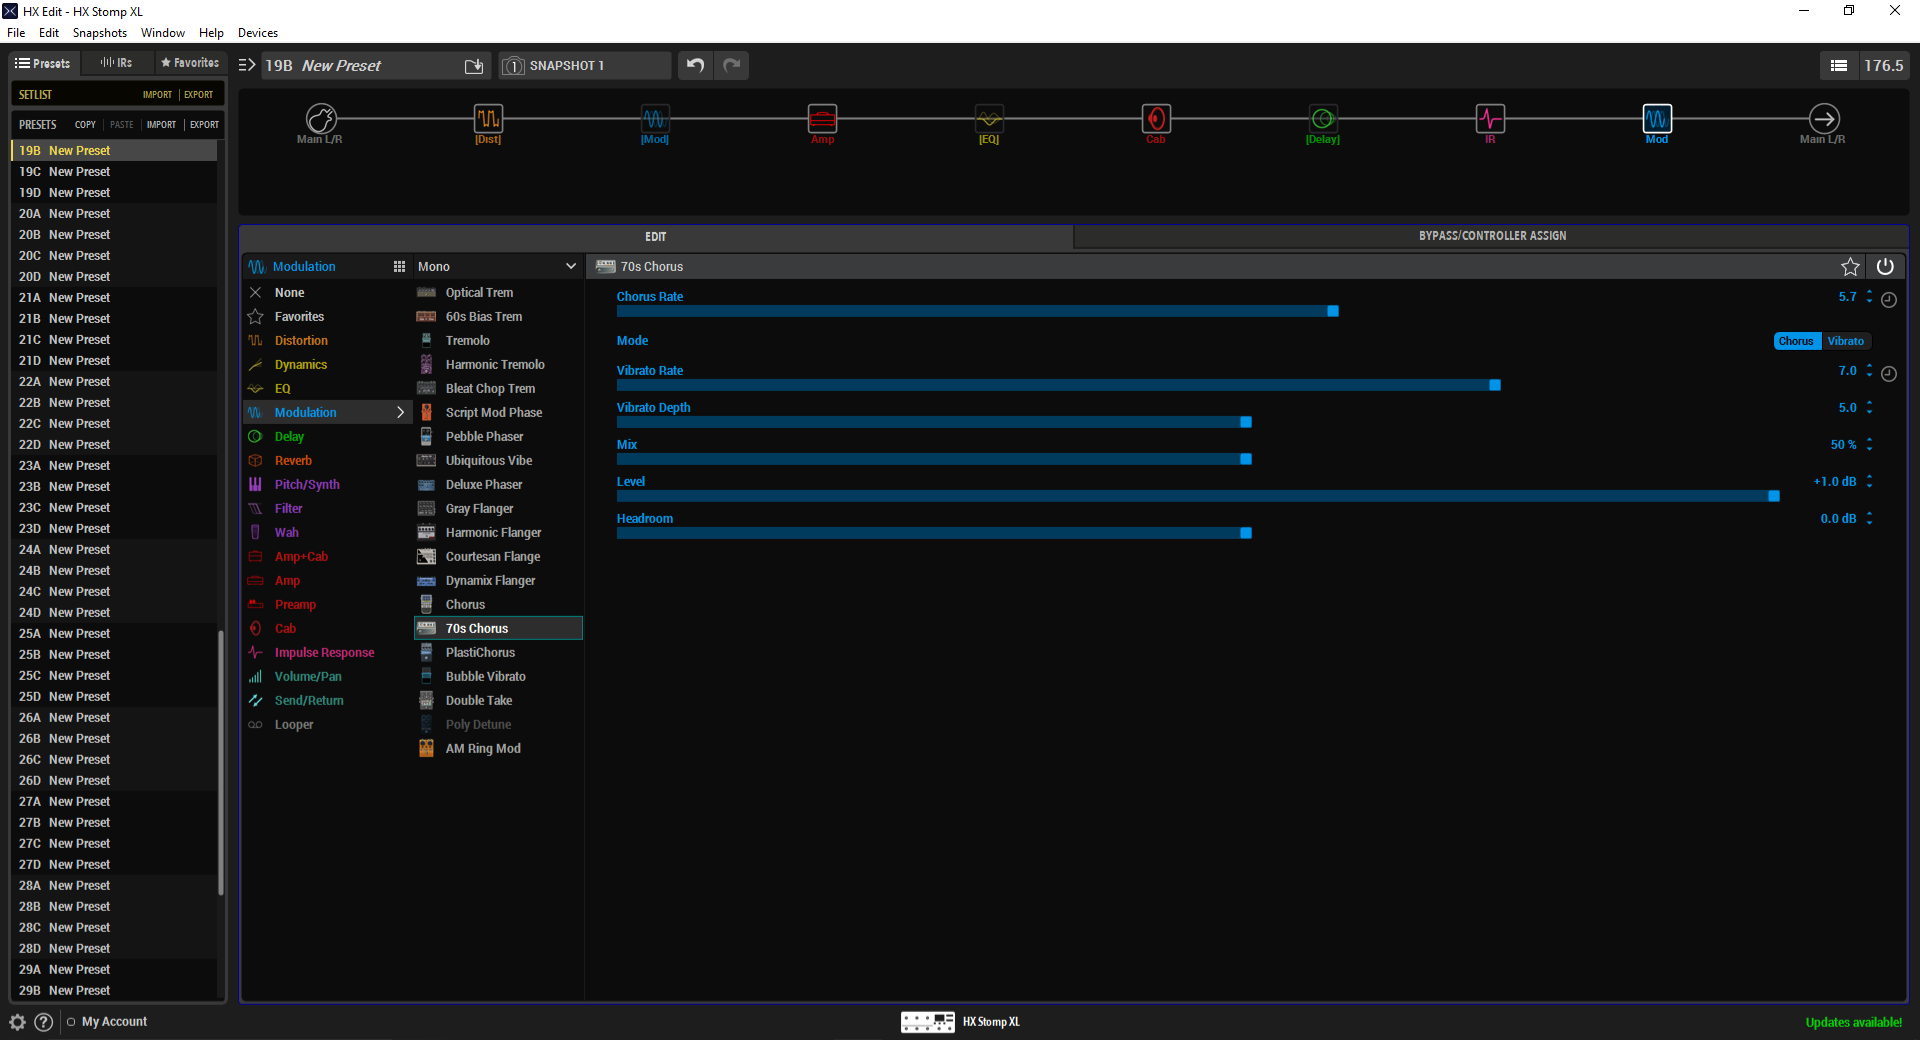
Task: Open the model grid view icon
Action: coord(399,267)
